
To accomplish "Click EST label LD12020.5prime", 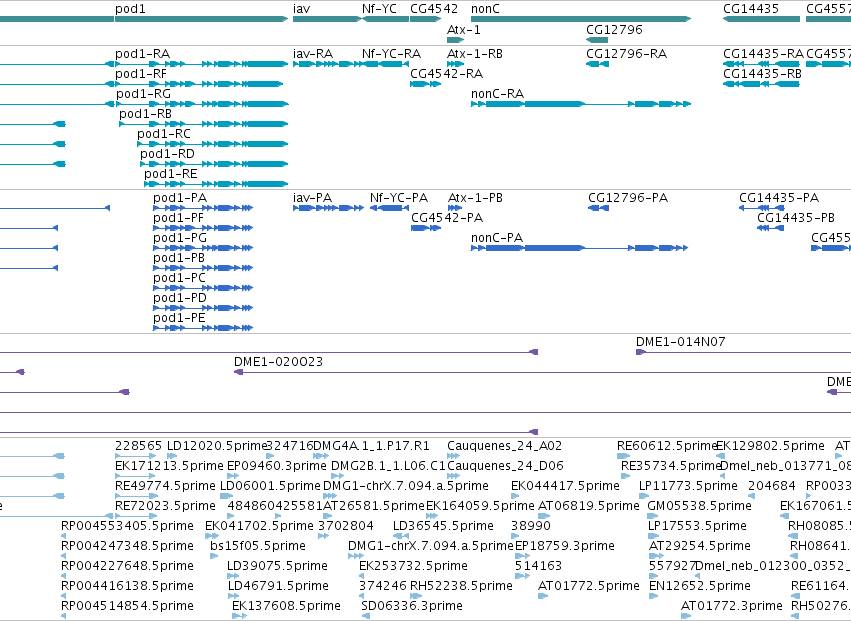I will (217, 446).
